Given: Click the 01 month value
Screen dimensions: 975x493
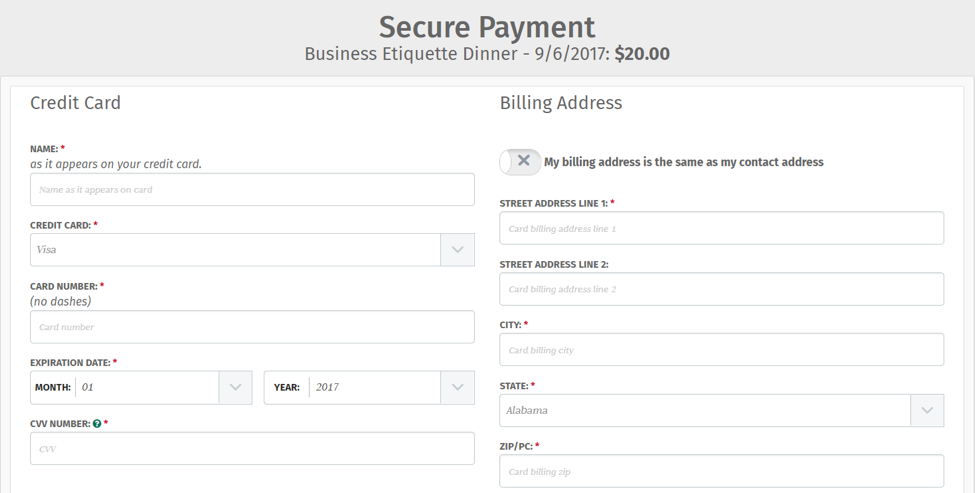Looking at the screenshot, I should click(88, 387).
